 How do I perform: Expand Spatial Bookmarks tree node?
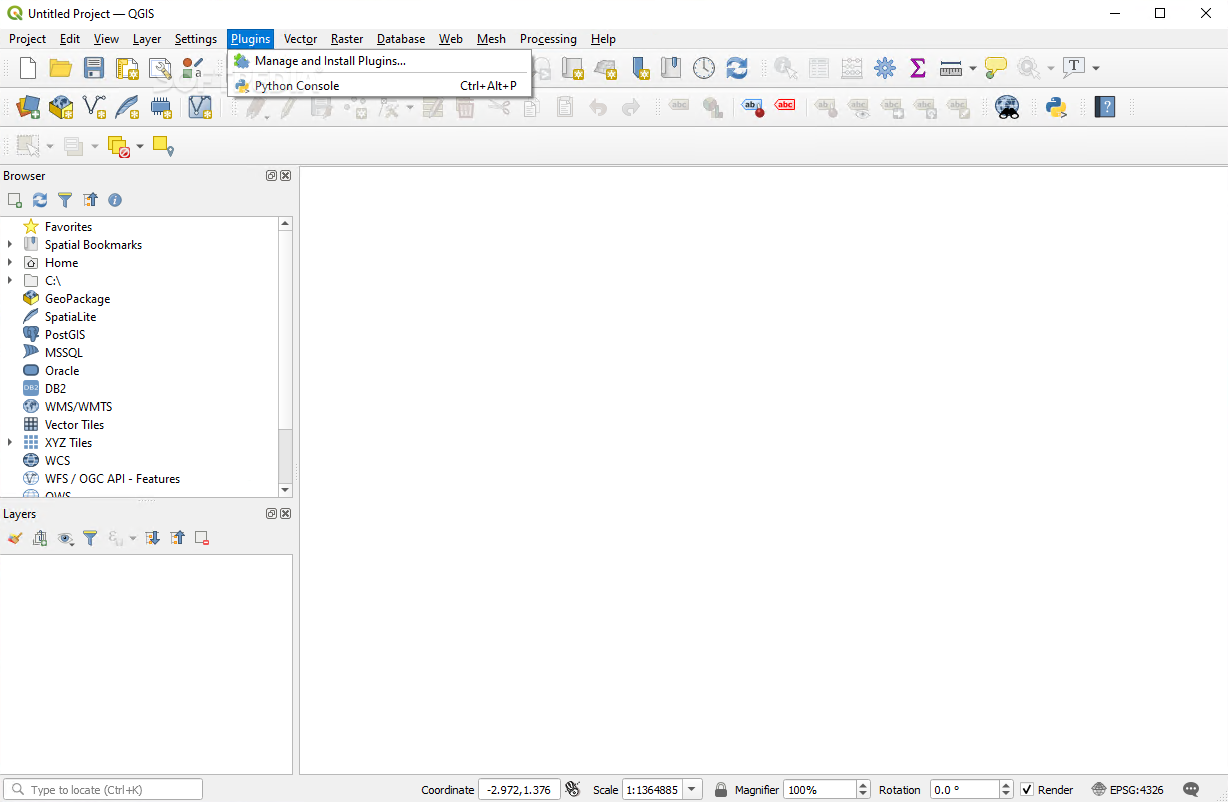[x=10, y=245]
